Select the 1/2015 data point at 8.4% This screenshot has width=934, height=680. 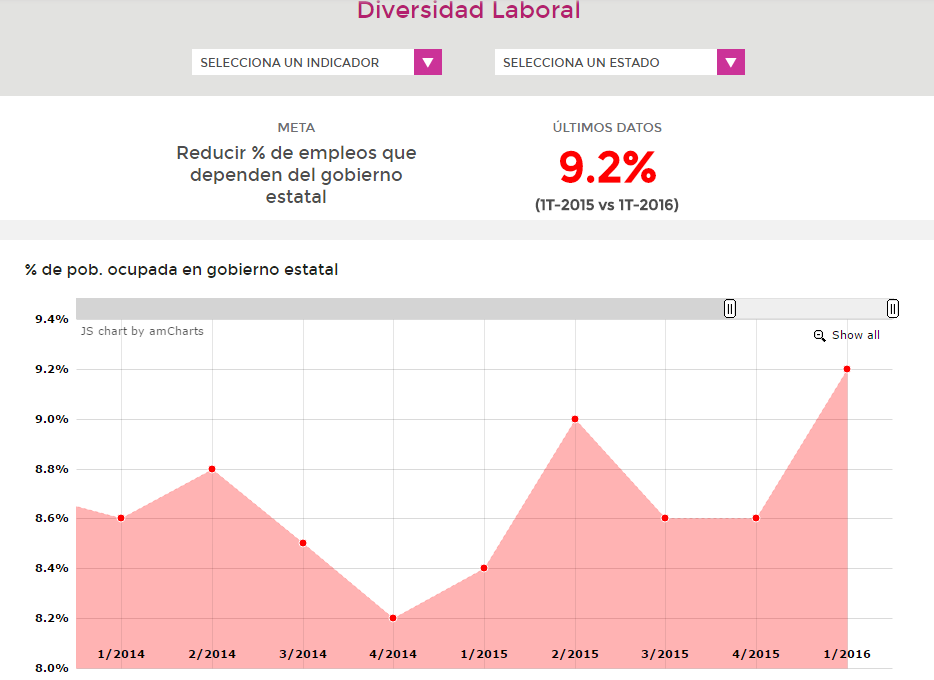(484, 568)
